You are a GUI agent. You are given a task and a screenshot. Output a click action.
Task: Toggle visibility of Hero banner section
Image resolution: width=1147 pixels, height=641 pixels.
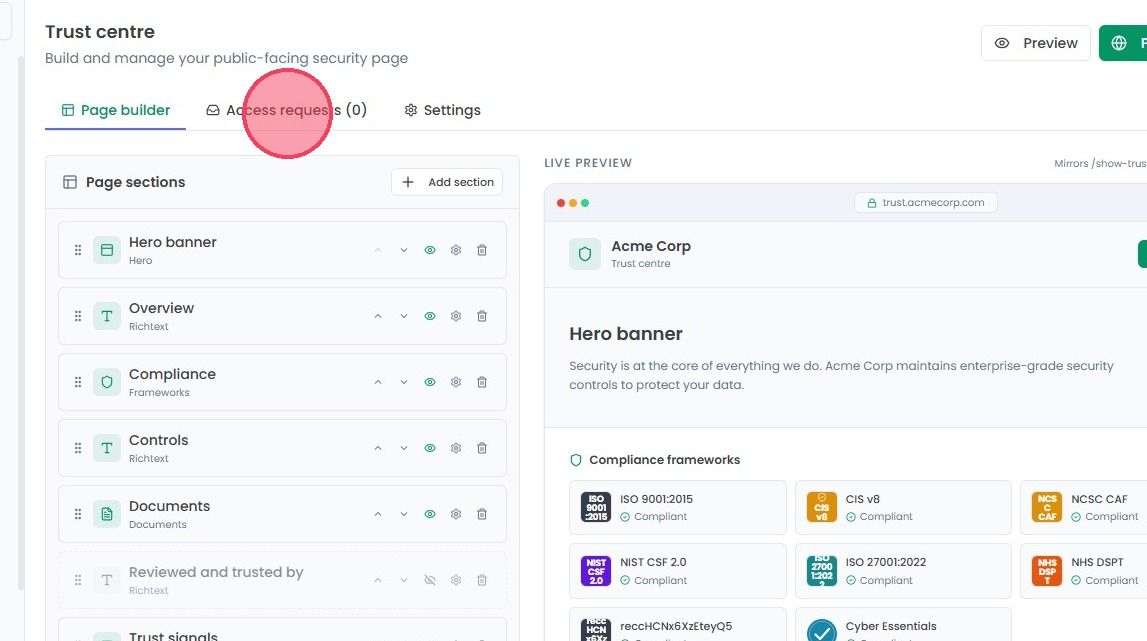(x=430, y=250)
